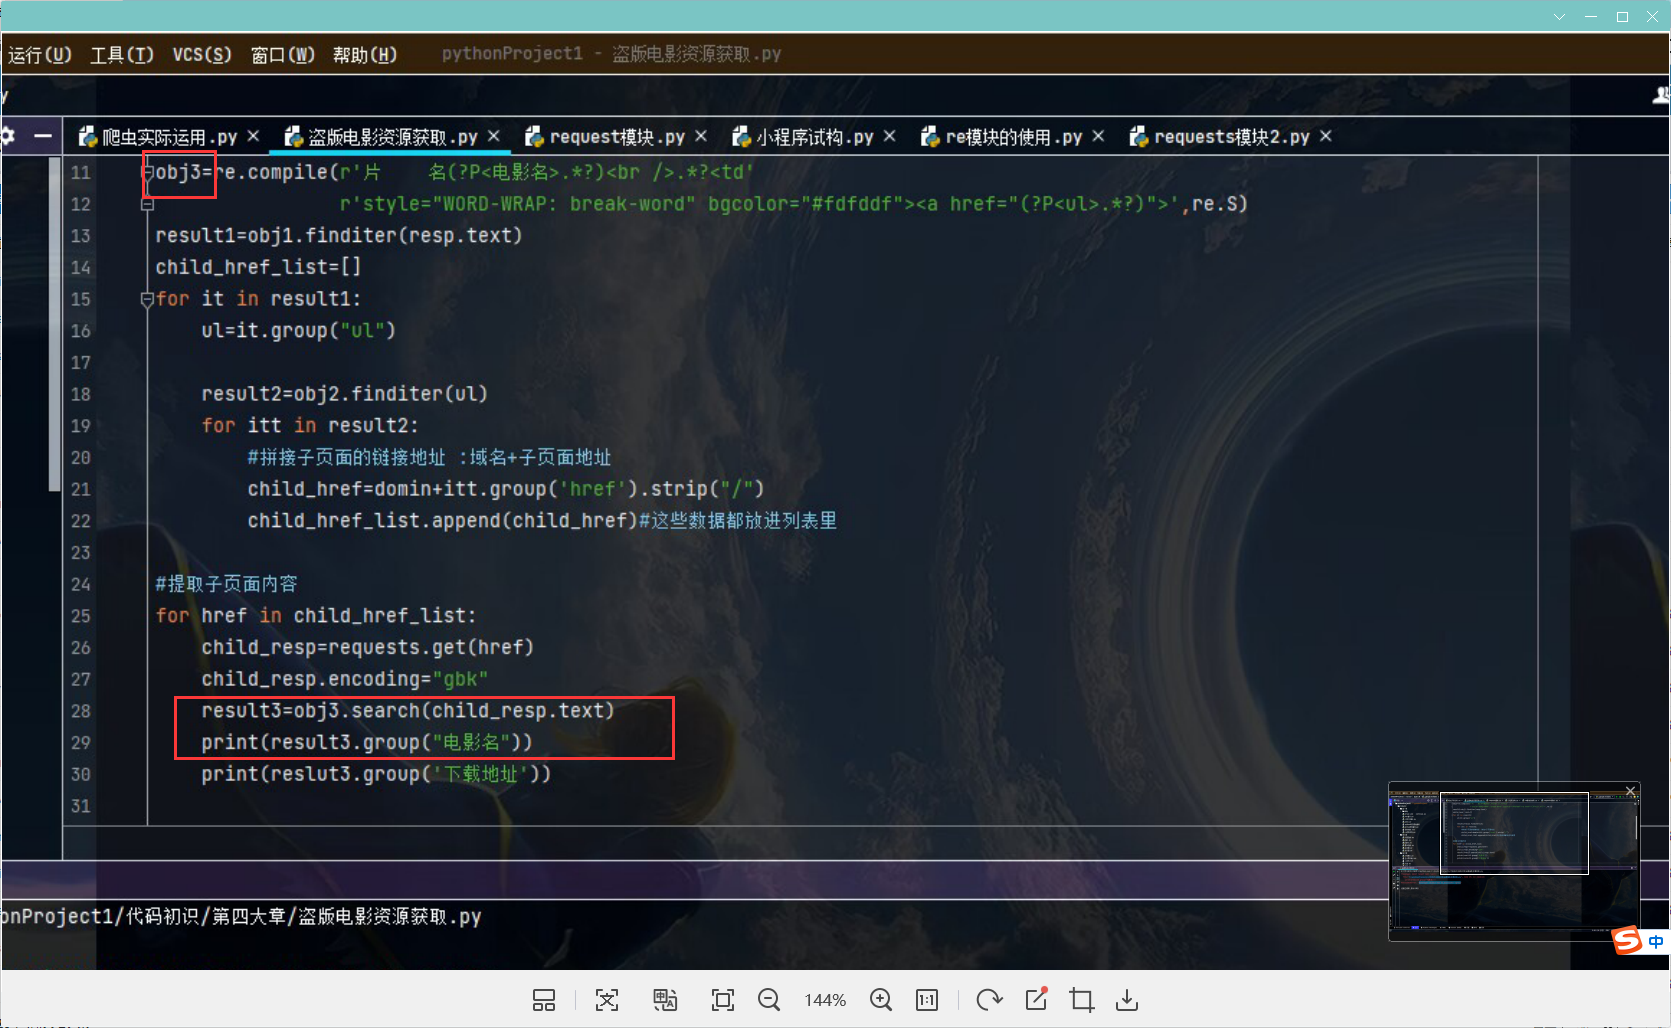The image size is (1671, 1028).
Task: Select the crop tool icon
Action: pyautogui.click(x=1081, y=1000)
